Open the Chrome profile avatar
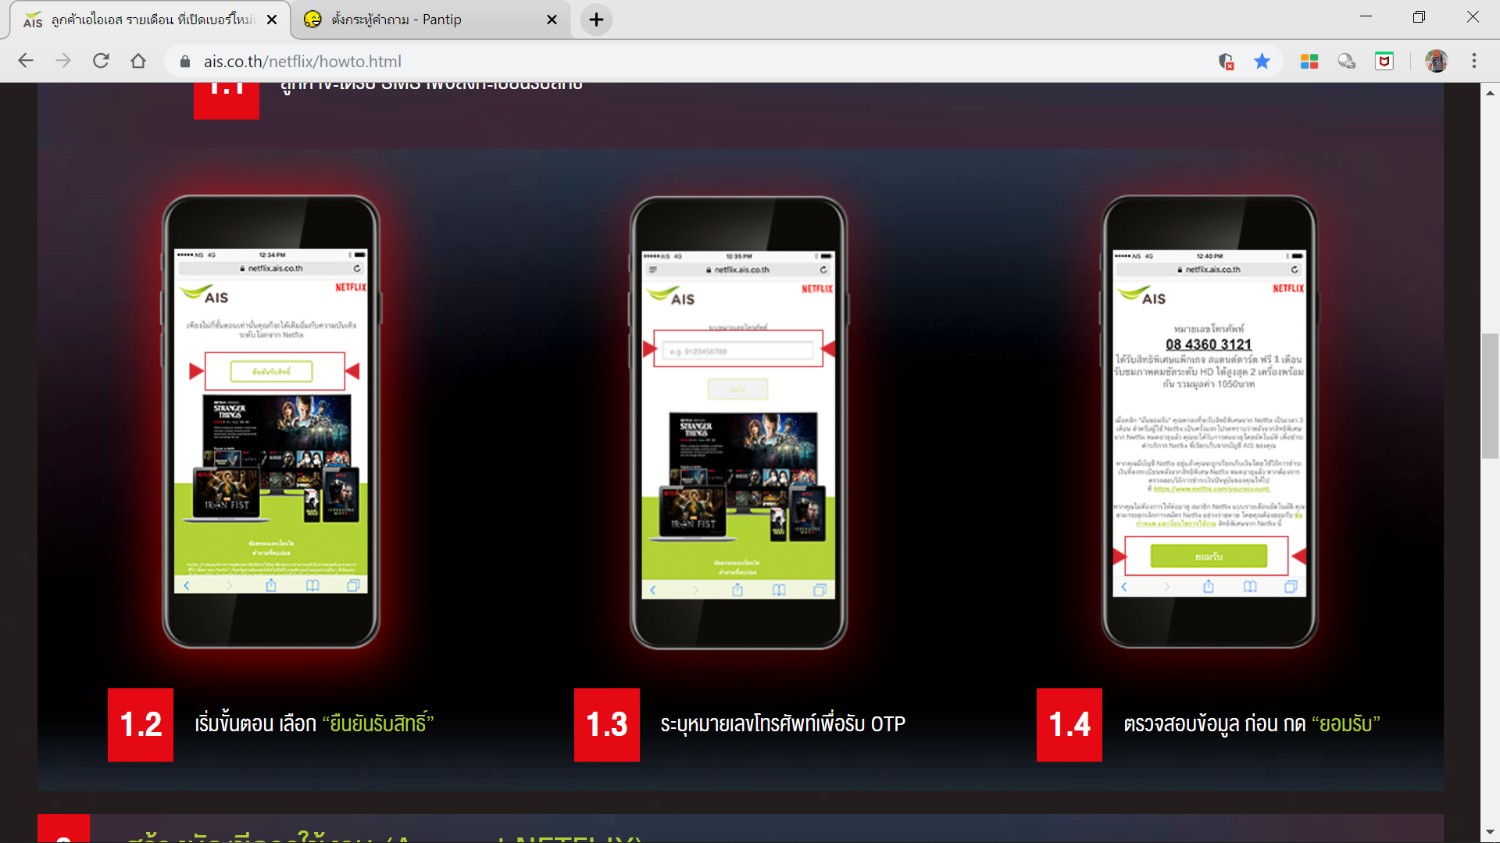This screenshot has height=843, width=1500. click(x=1436, y=61)
